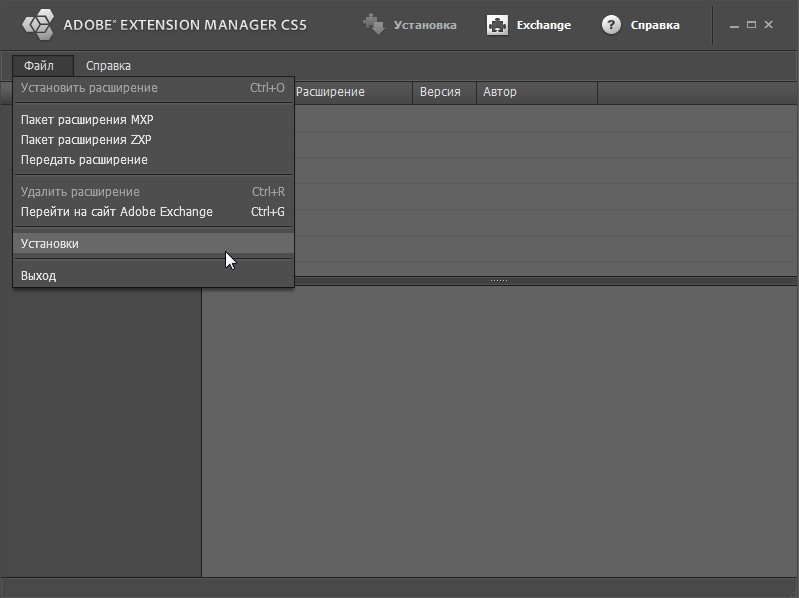Select Передать расширение

click(153, 159)
